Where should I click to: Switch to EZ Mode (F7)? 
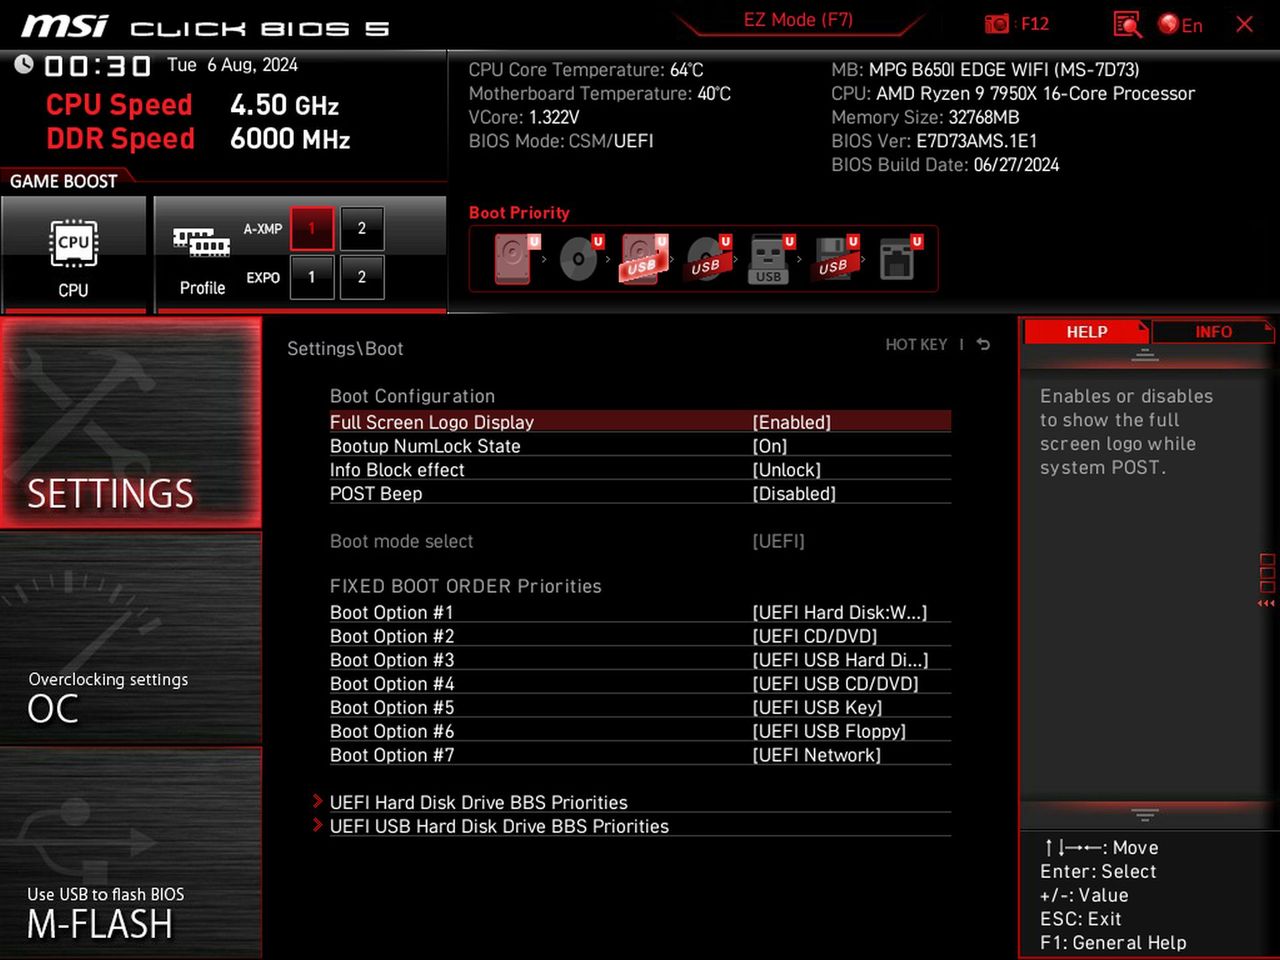(798, 20)
